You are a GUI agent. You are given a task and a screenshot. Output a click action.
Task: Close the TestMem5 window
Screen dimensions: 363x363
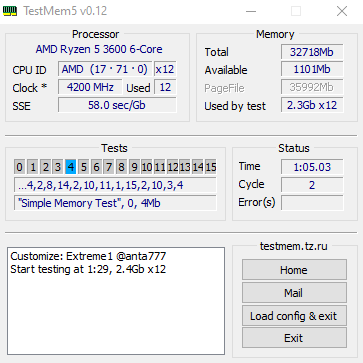[x=342, y=11]
